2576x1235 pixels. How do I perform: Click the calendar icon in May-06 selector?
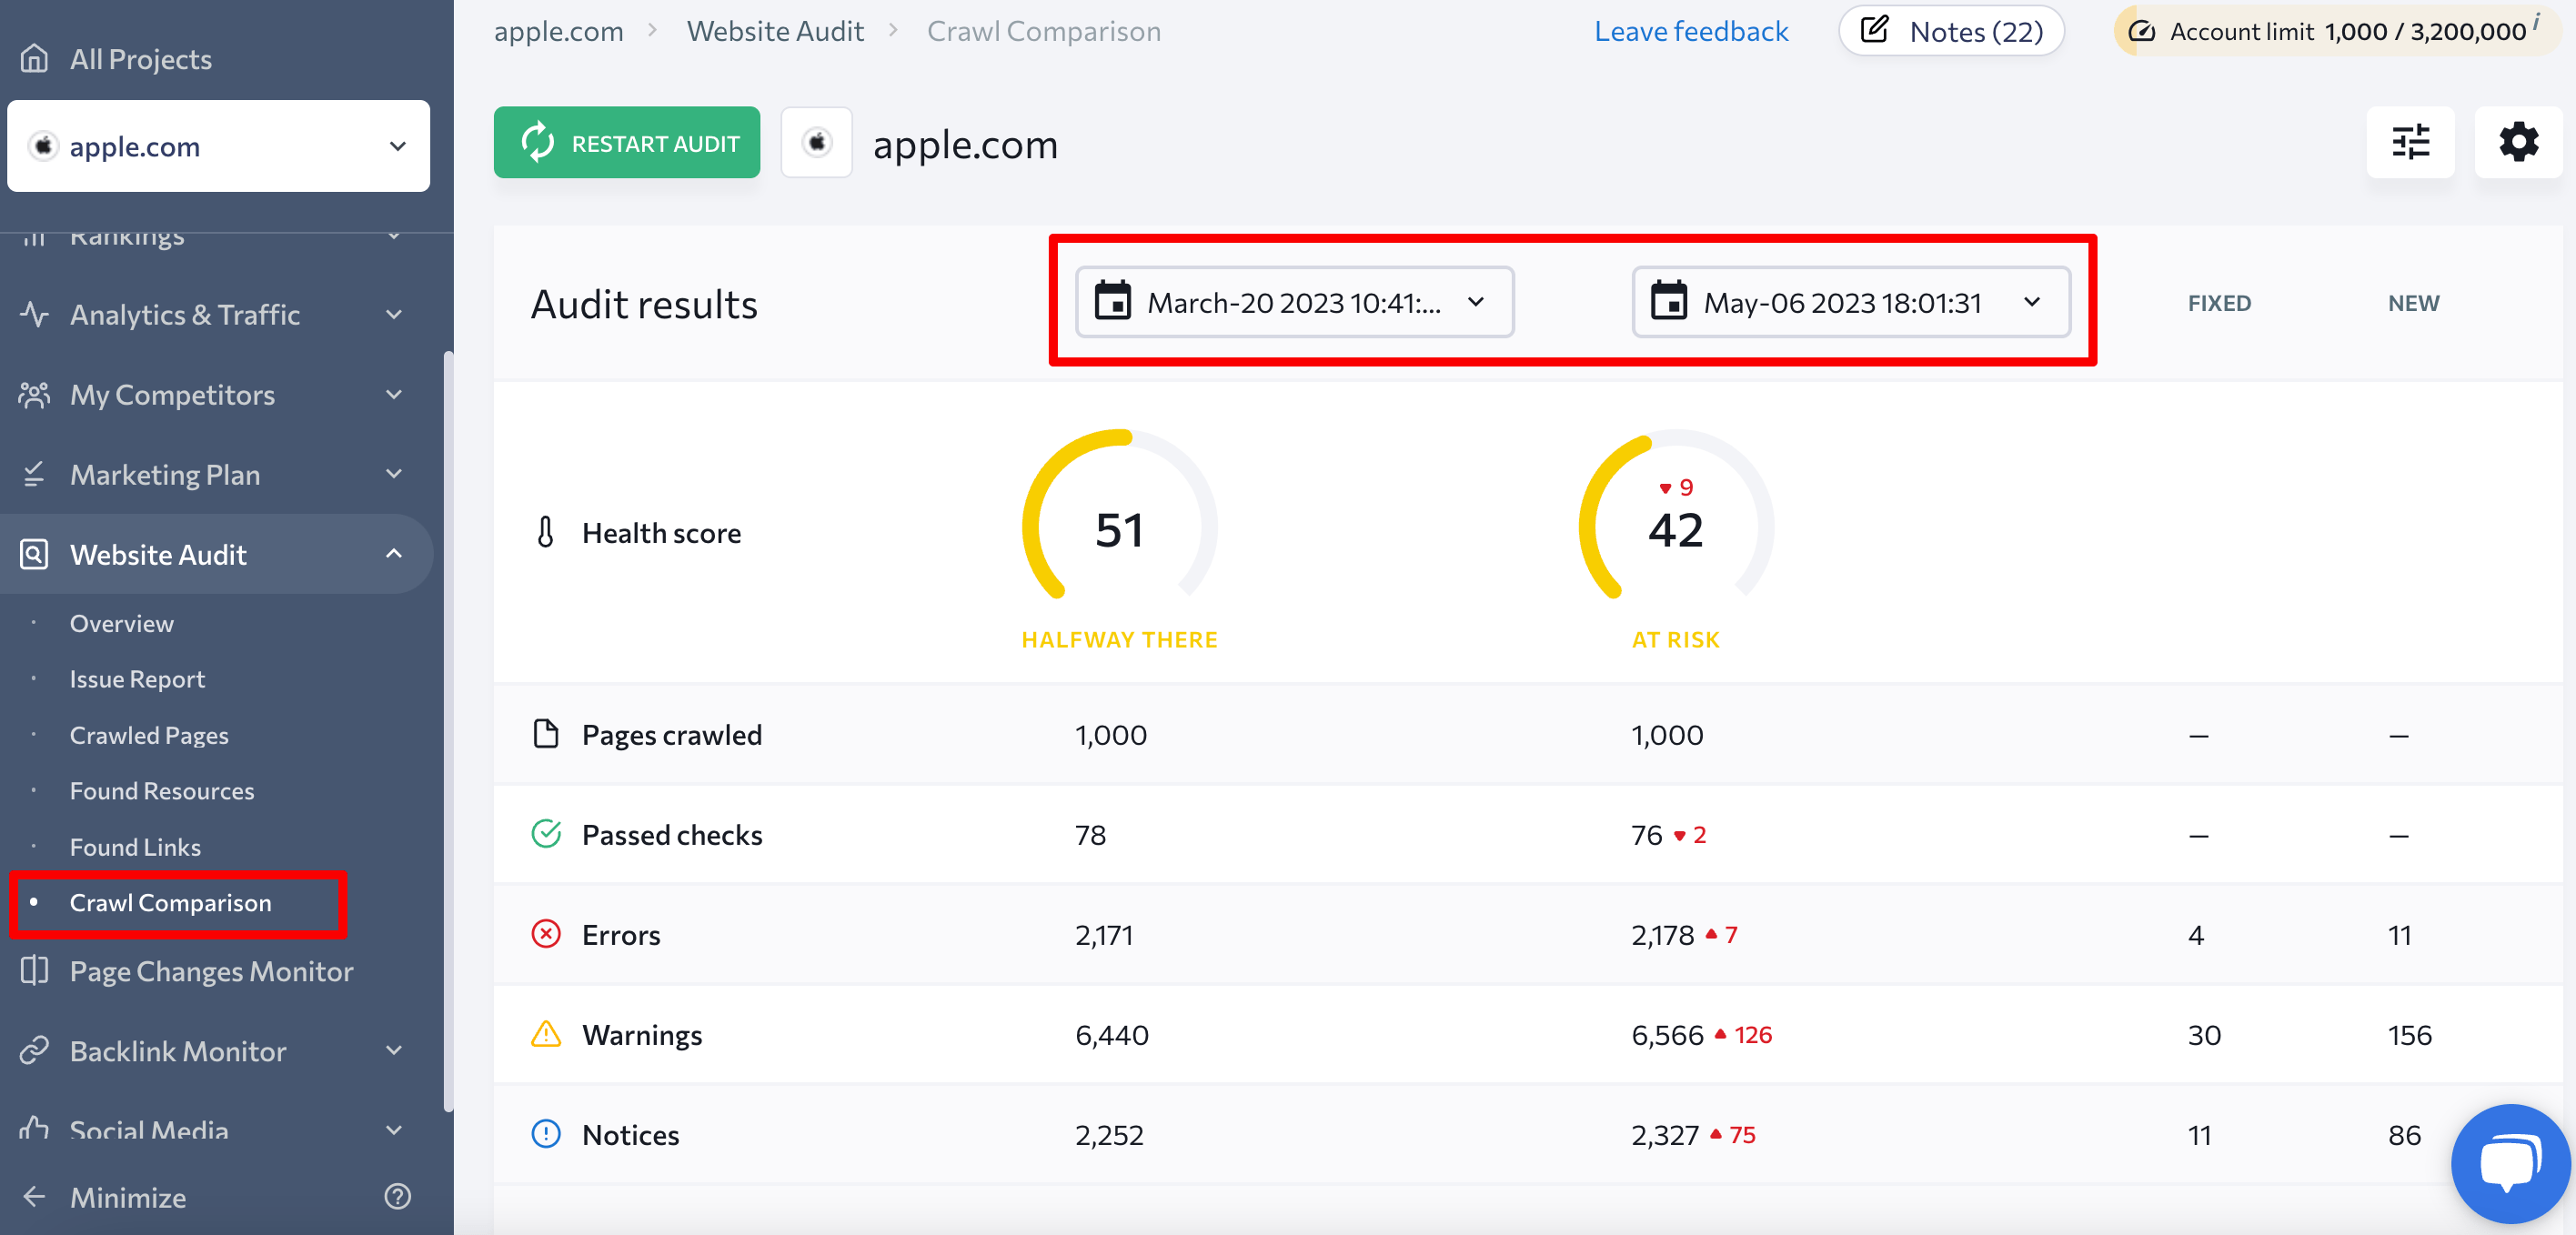coord(1668,301)
